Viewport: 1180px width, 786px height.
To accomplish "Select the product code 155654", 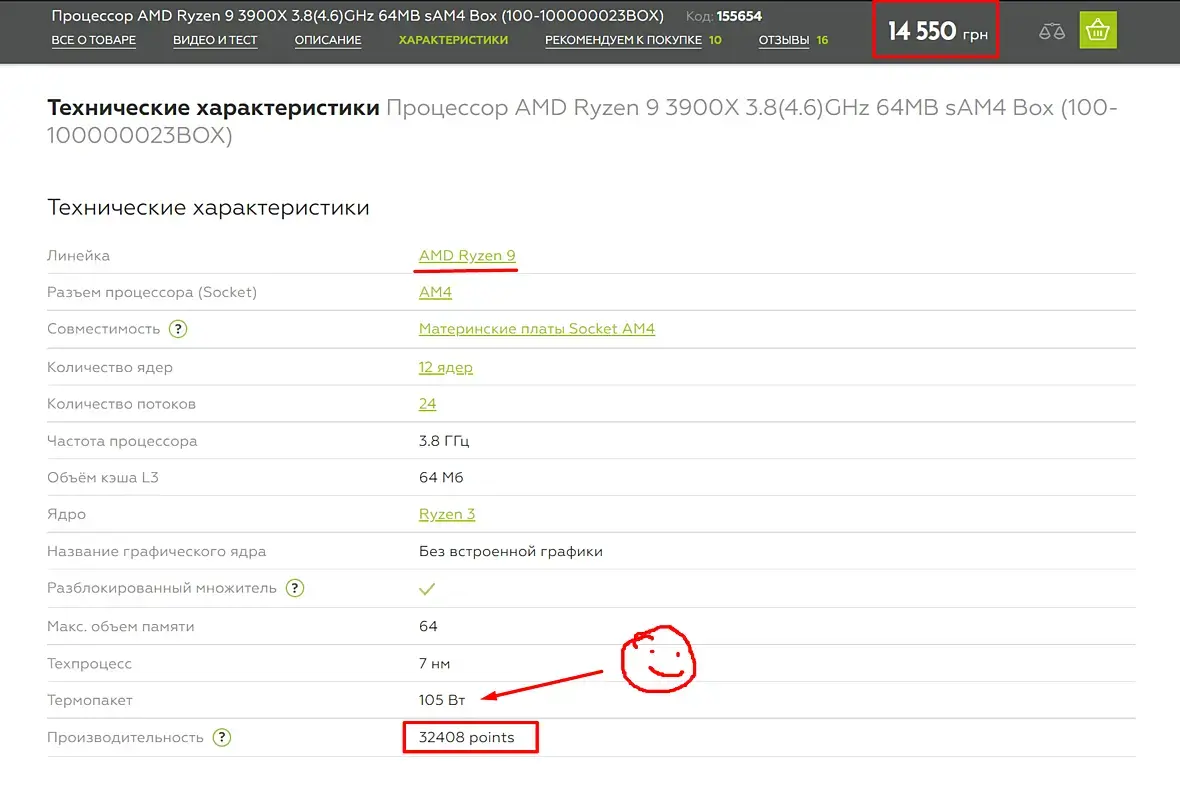I will pyautogui.click(x=739, y=16).
